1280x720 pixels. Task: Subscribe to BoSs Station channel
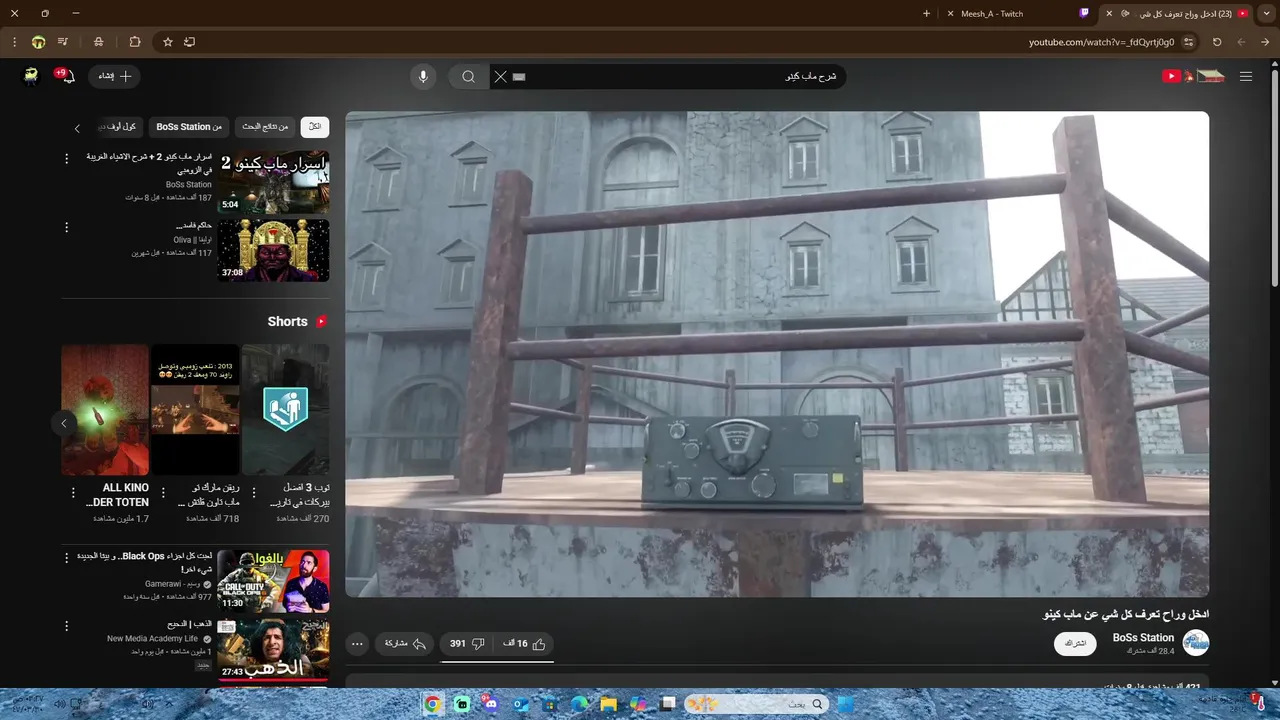click(x=1075, y=643)
